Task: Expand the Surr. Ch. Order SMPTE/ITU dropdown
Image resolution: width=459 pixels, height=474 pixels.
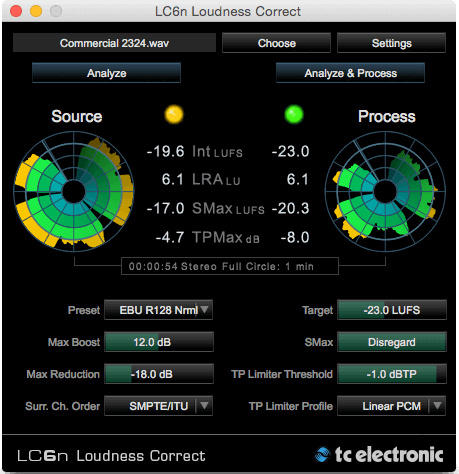Action: tap(158, 406)
